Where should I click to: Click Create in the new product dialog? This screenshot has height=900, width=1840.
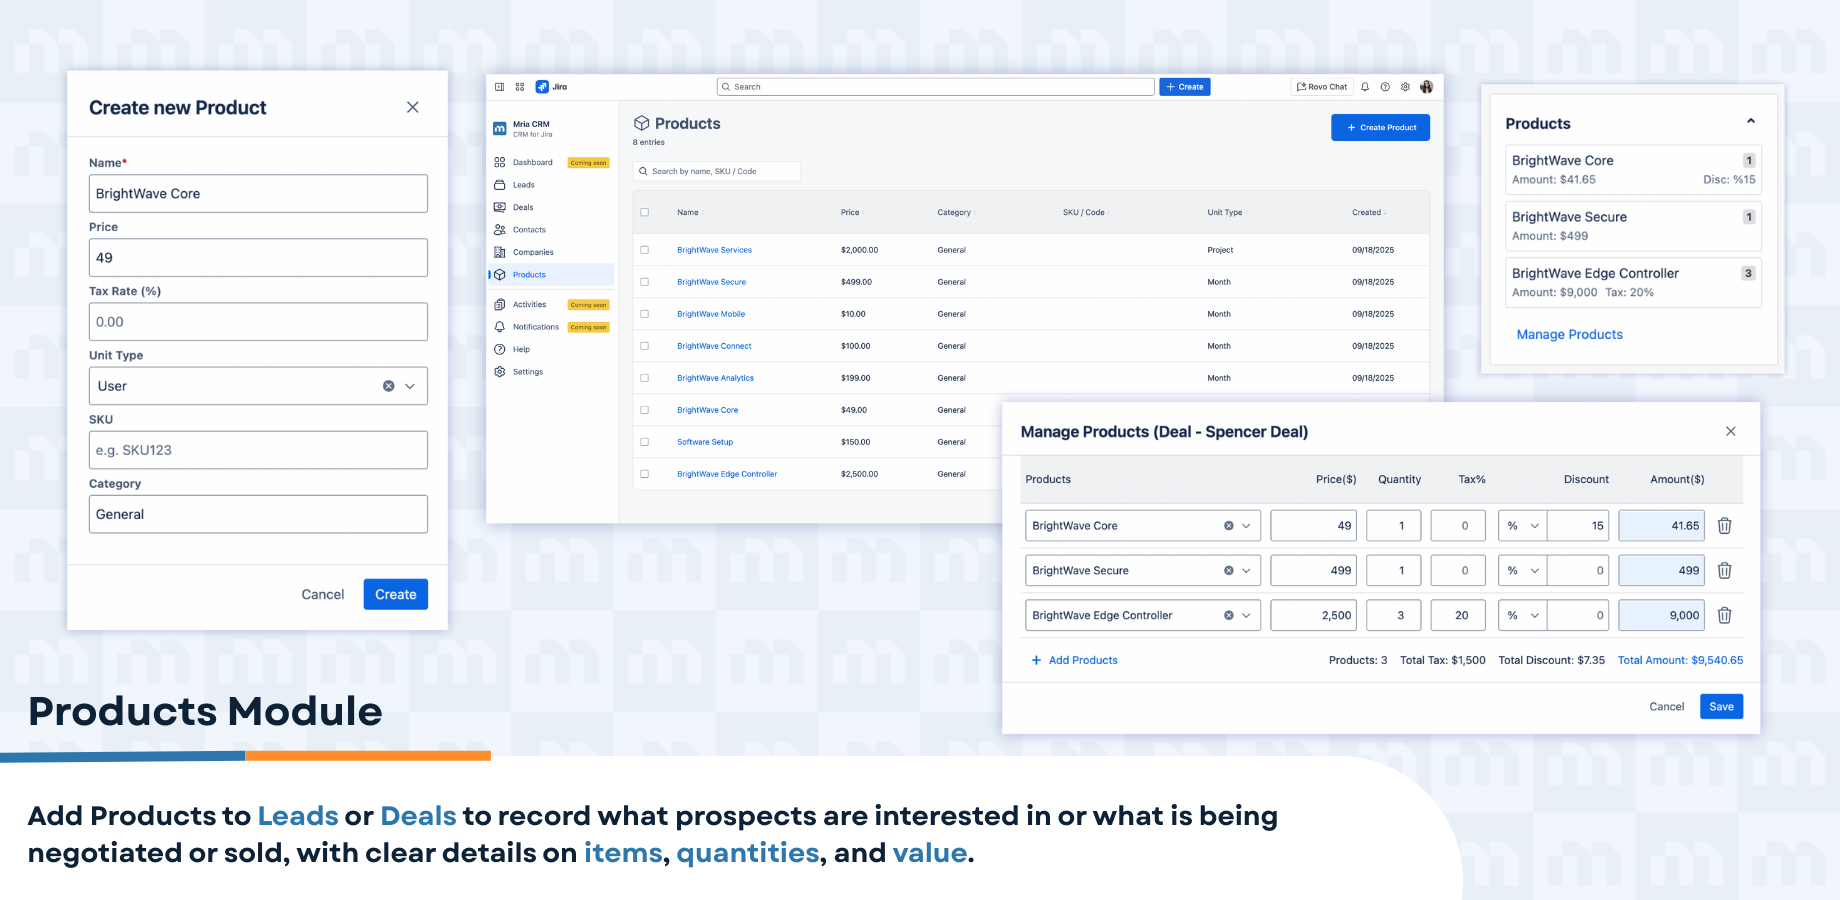coord(396,595)
